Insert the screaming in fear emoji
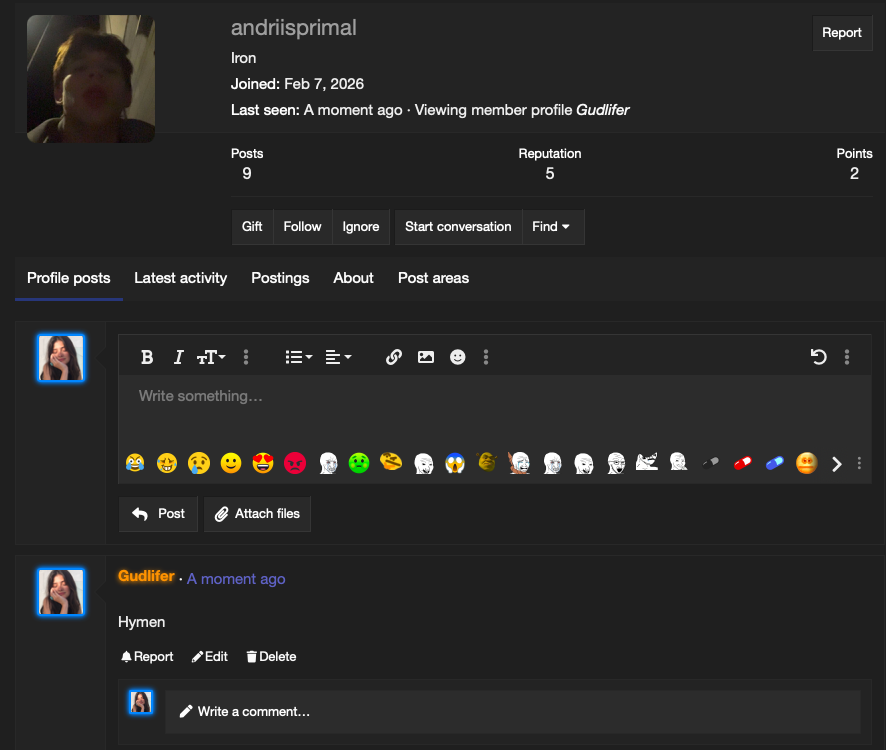 point(455,463)
